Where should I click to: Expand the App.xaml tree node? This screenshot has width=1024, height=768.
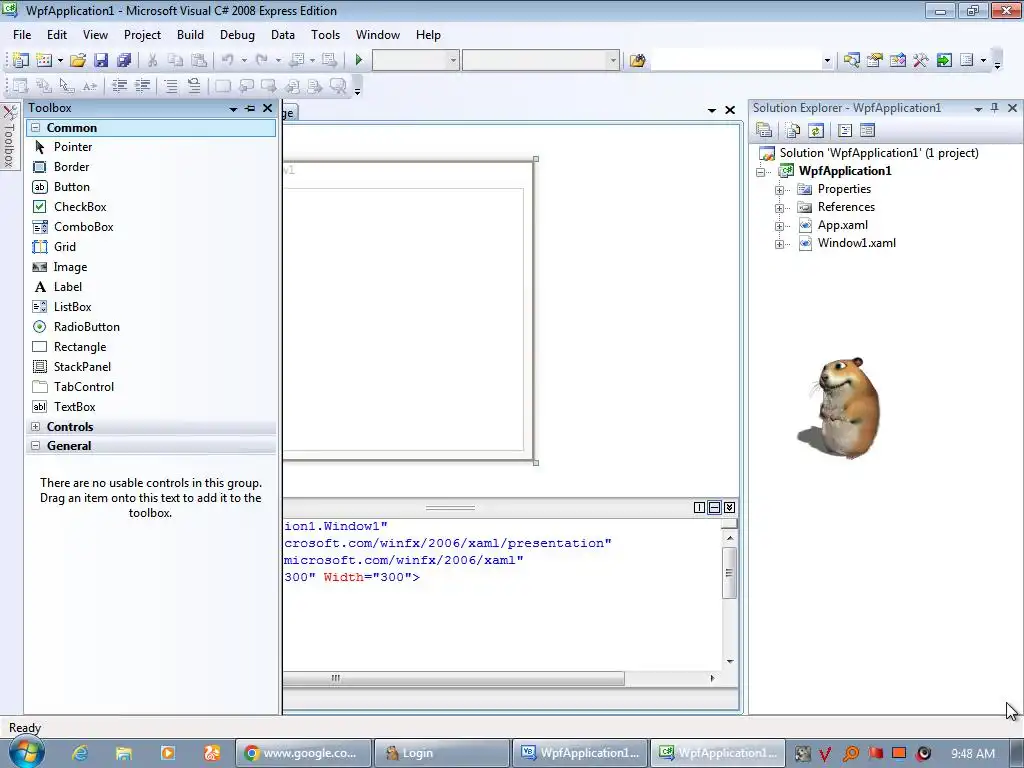click(779, 227)
